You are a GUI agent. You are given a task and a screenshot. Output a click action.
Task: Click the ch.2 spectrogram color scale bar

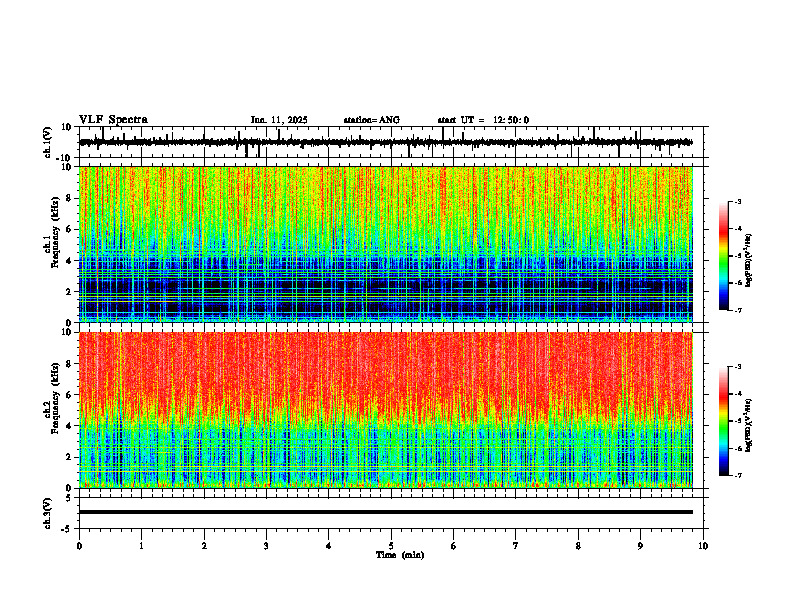[x=723, y=421]
